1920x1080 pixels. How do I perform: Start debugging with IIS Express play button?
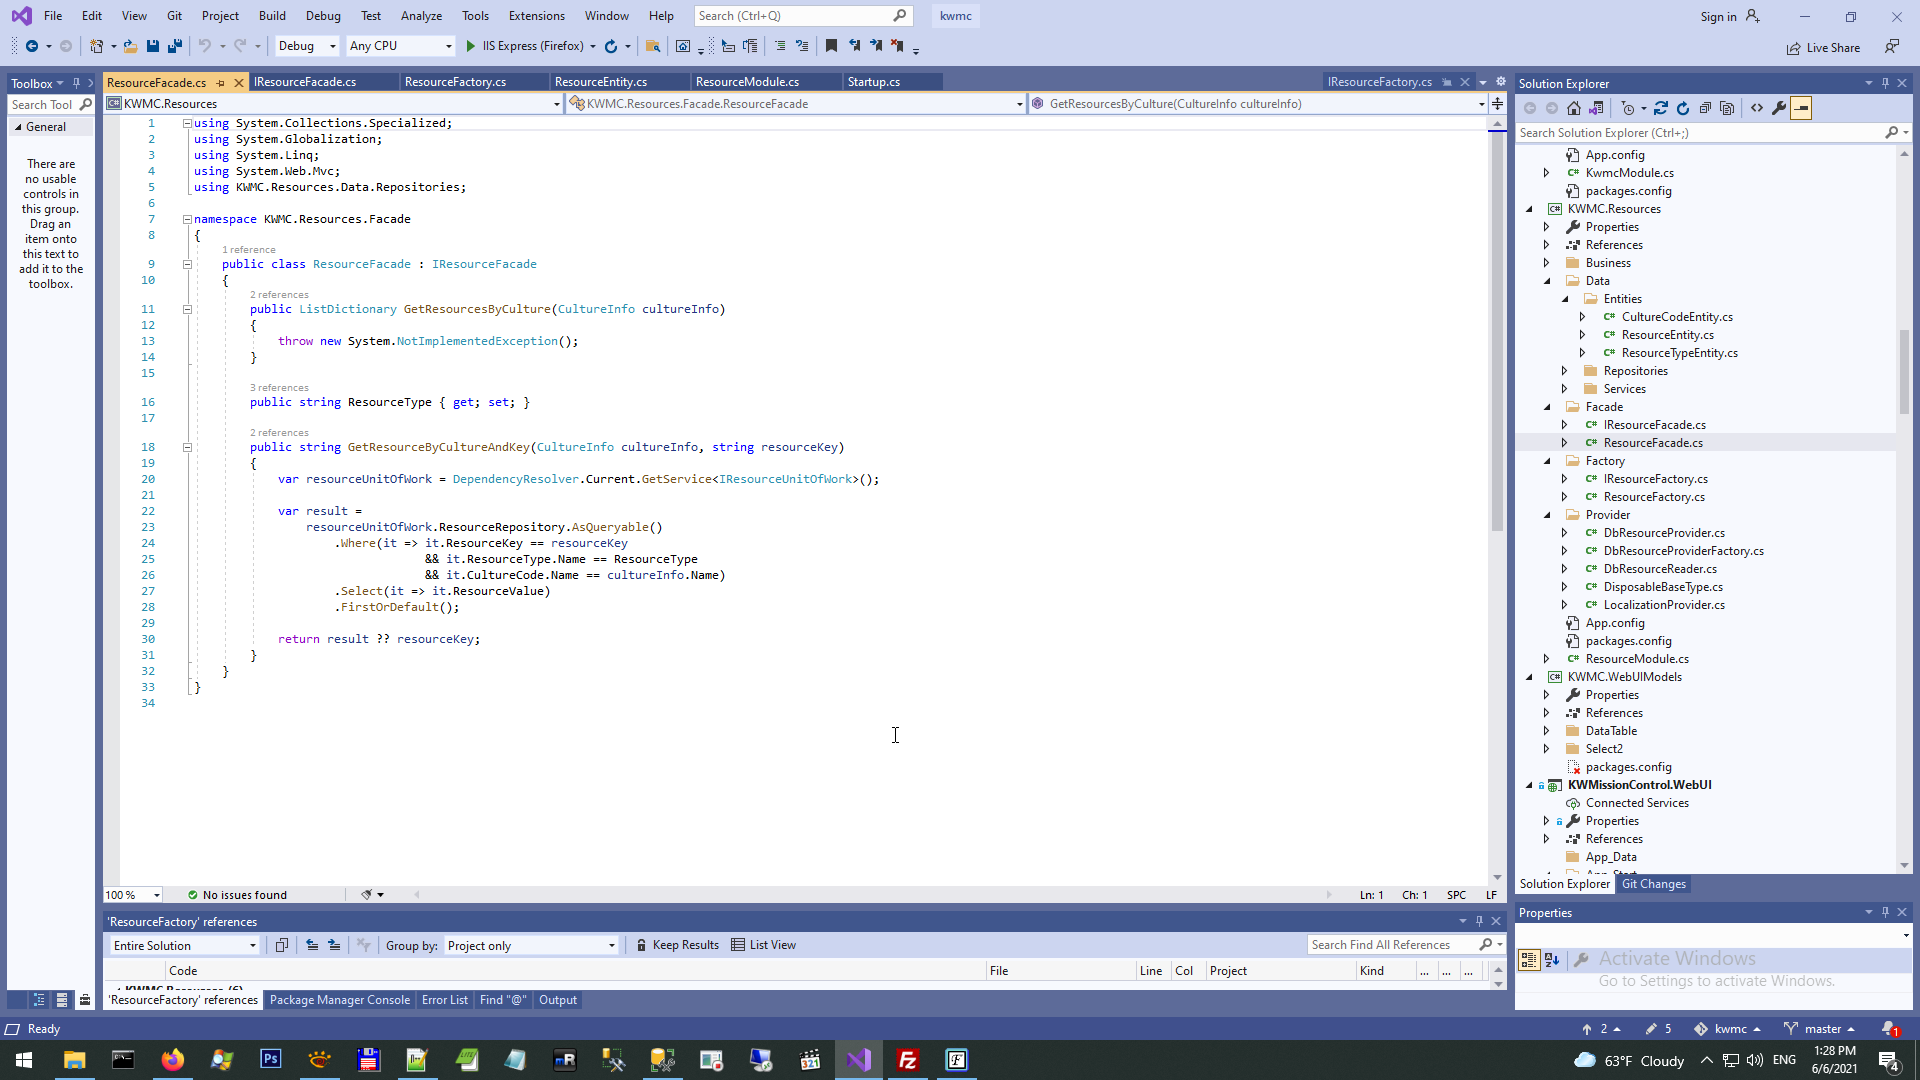point(471,46)
